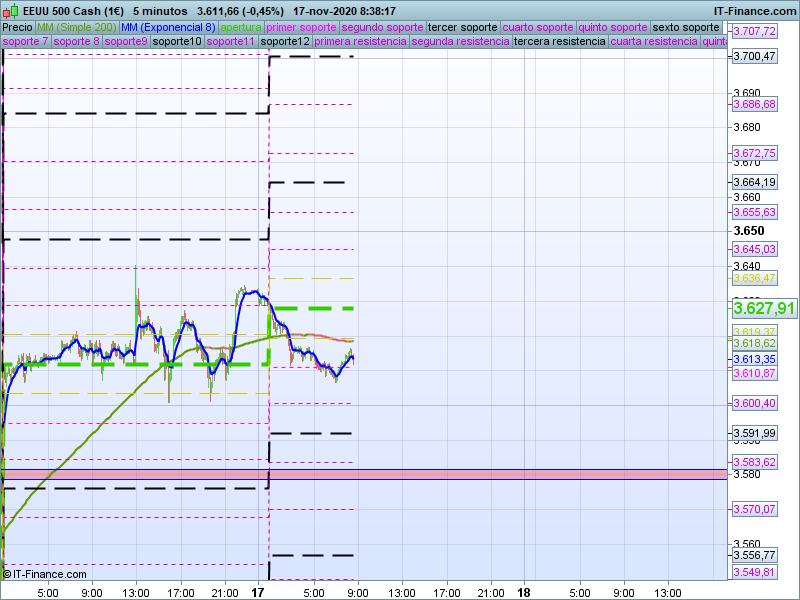
Task: Click the blue 3.613,35 price label
Action: [754, 358]
